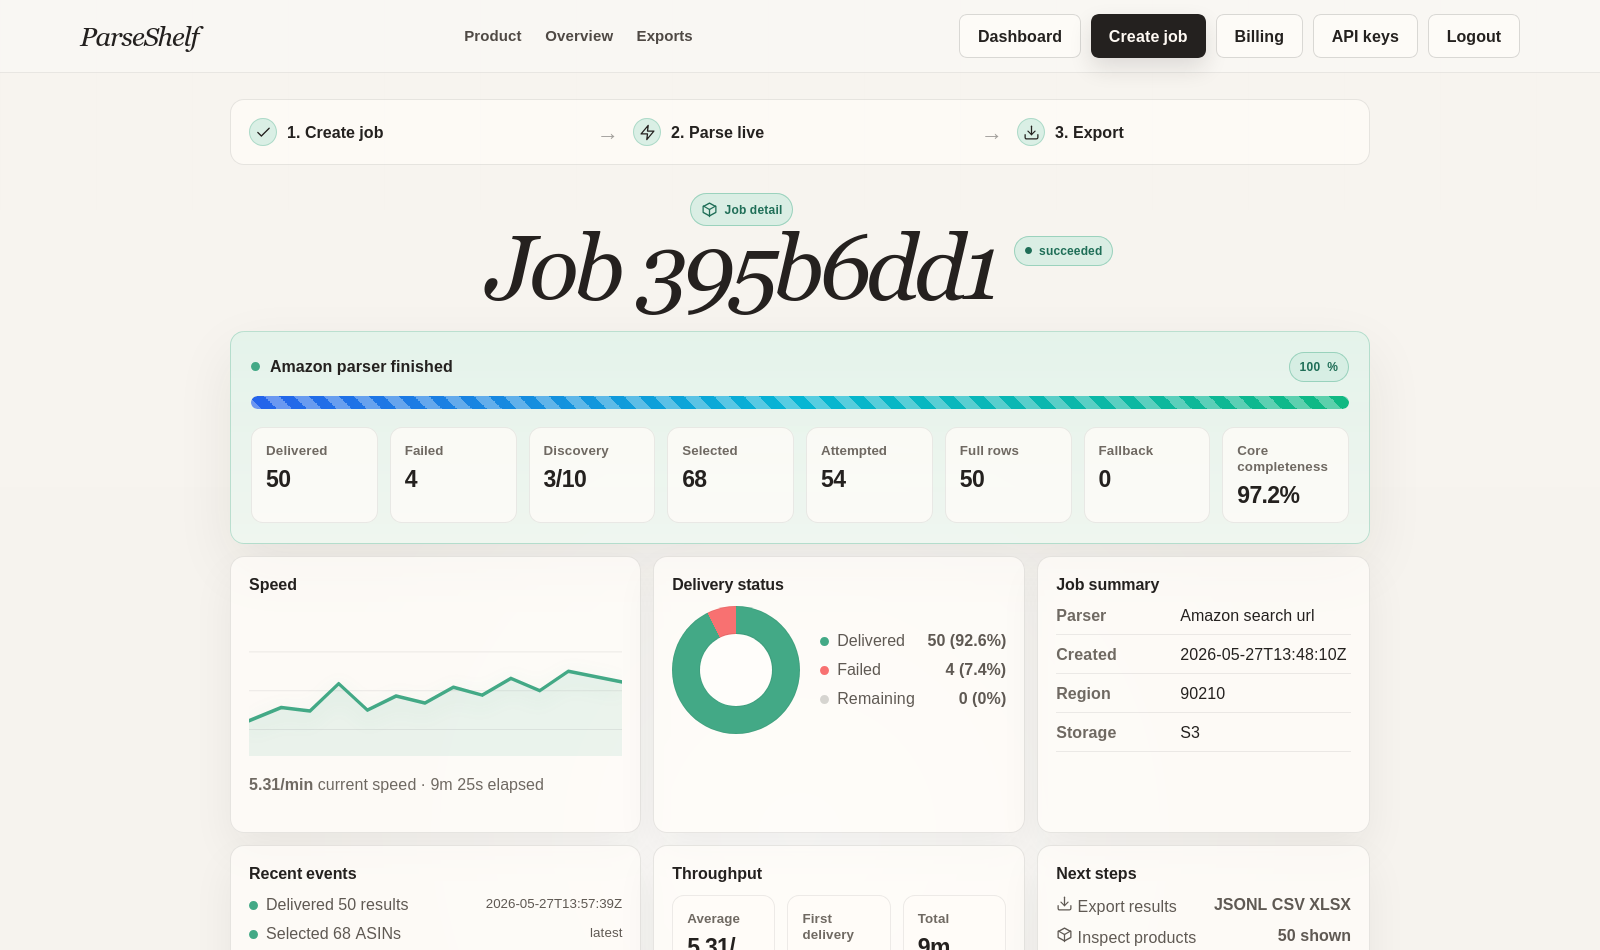Viewport: 1600px width, 950px height.
Task: Click 'Delivered 50 results' event
Action: pos(337,905)
